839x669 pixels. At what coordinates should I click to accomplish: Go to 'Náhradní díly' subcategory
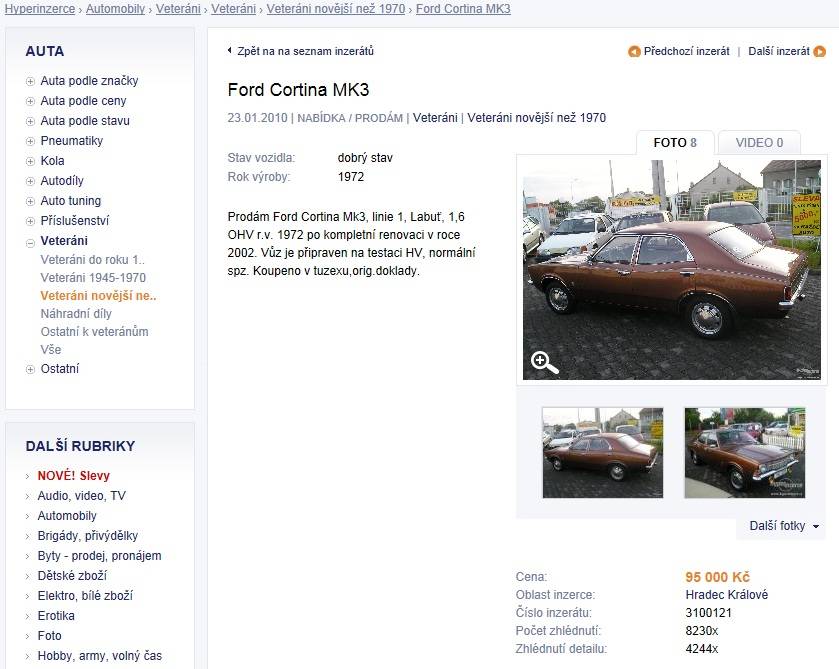coord(76,314)
